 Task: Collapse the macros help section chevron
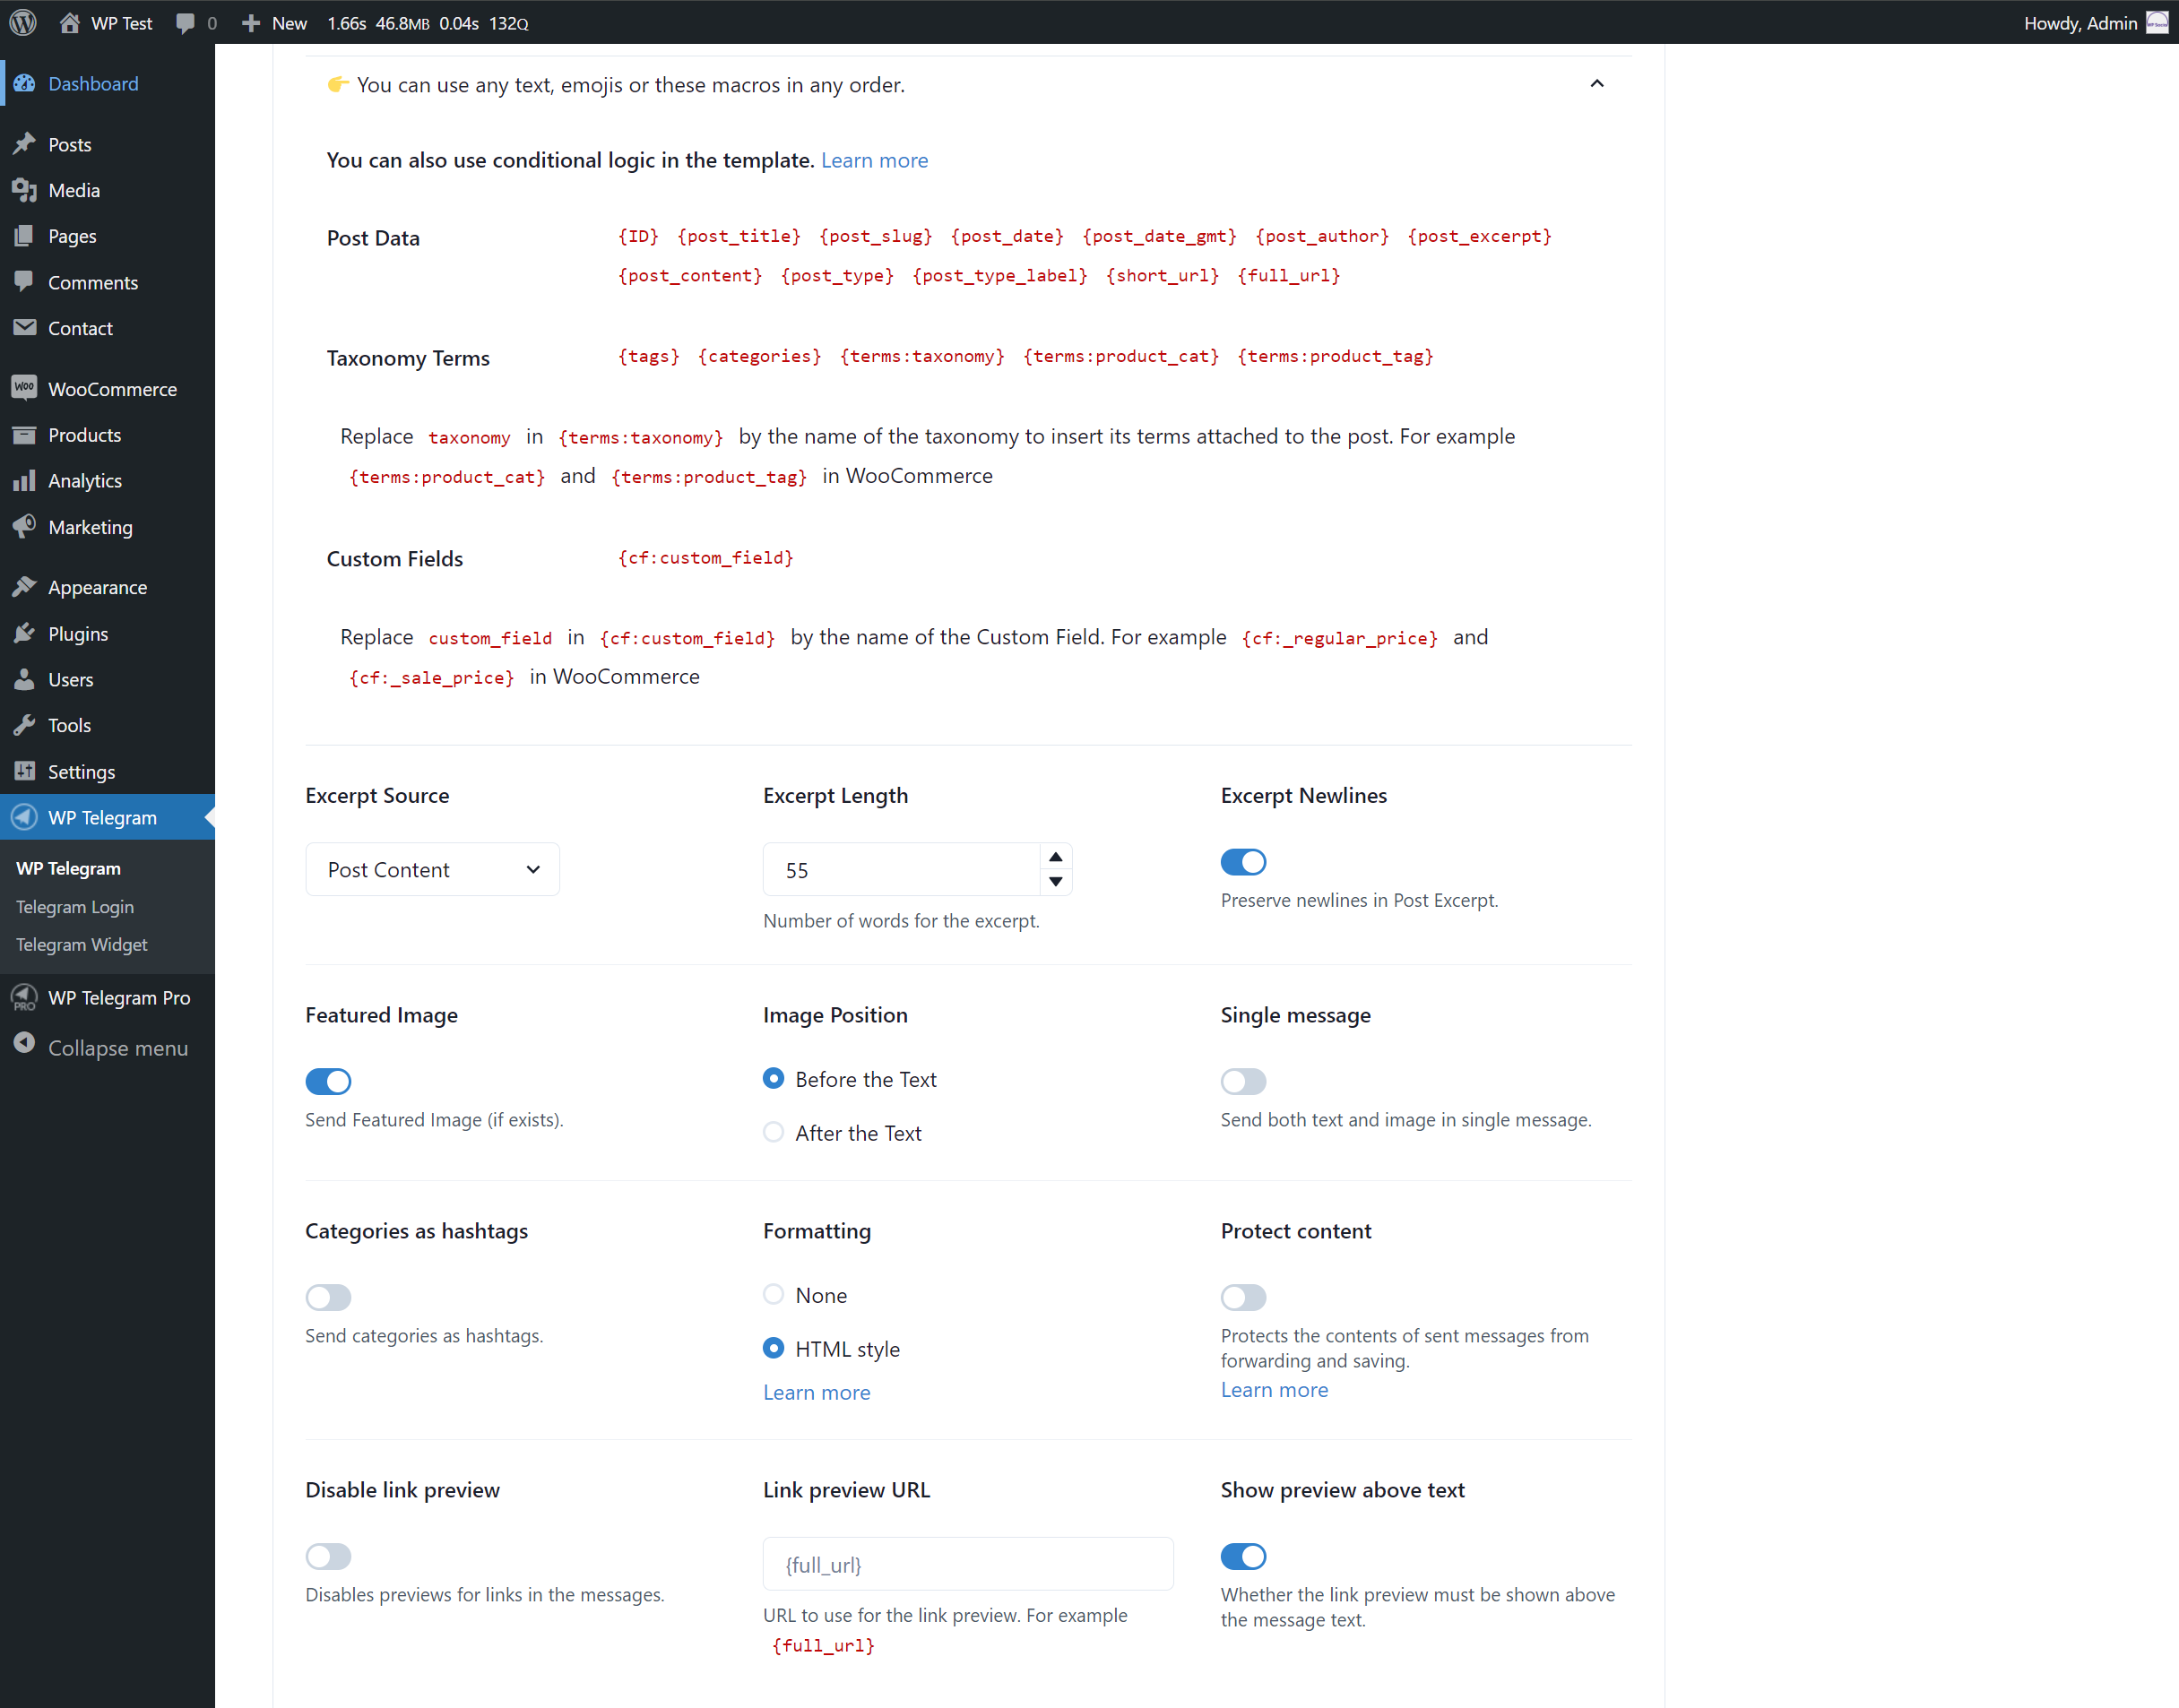(x=1596, y=84)
